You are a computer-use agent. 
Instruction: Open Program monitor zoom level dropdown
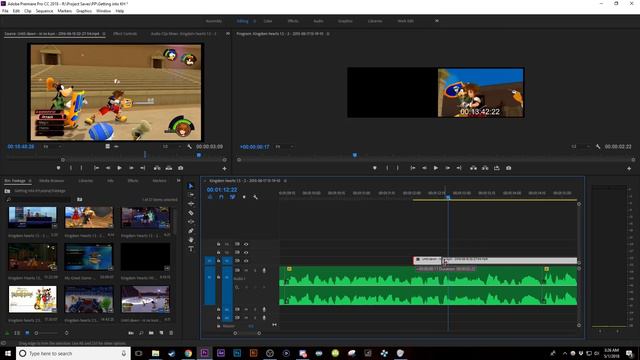tap(284, 147)
